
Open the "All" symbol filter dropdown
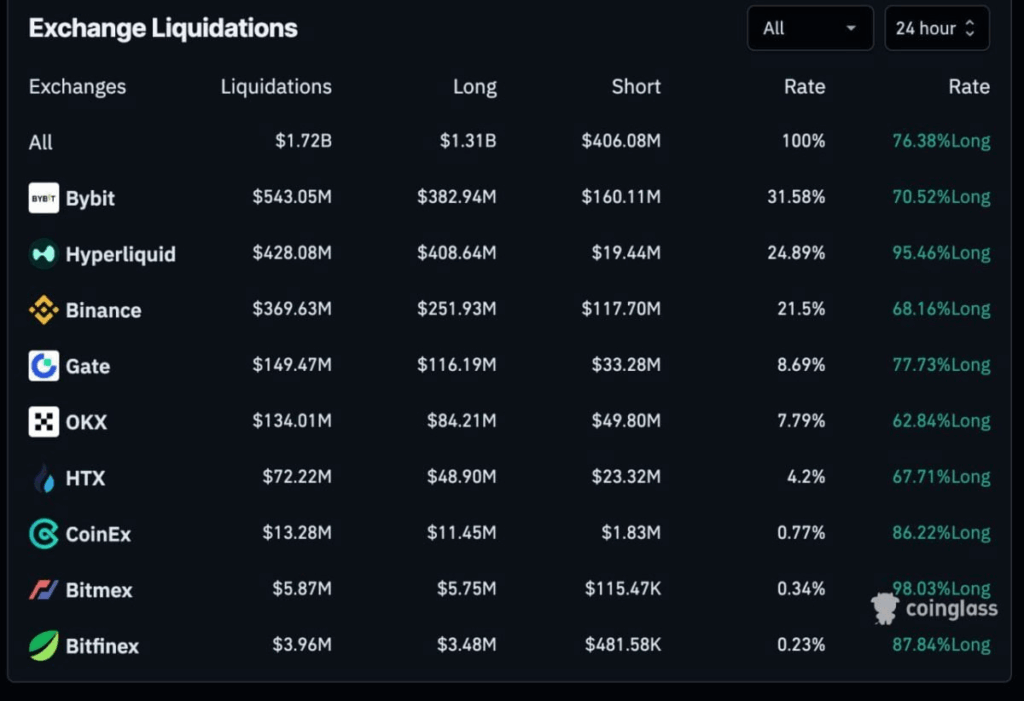point(810,28)
